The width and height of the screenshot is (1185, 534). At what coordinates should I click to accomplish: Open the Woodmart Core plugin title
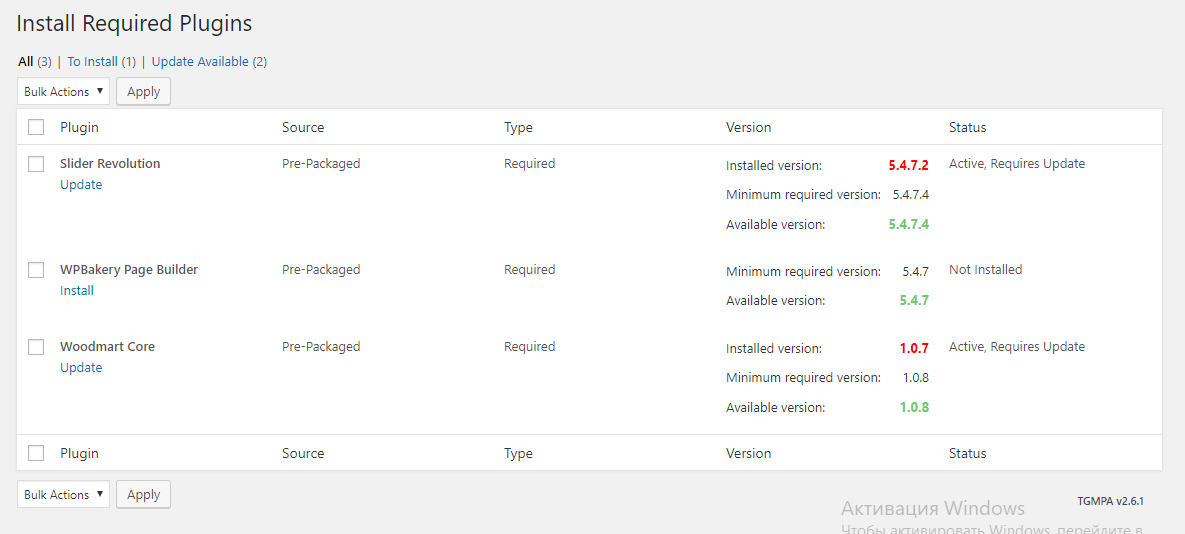(x=107, y=347)
